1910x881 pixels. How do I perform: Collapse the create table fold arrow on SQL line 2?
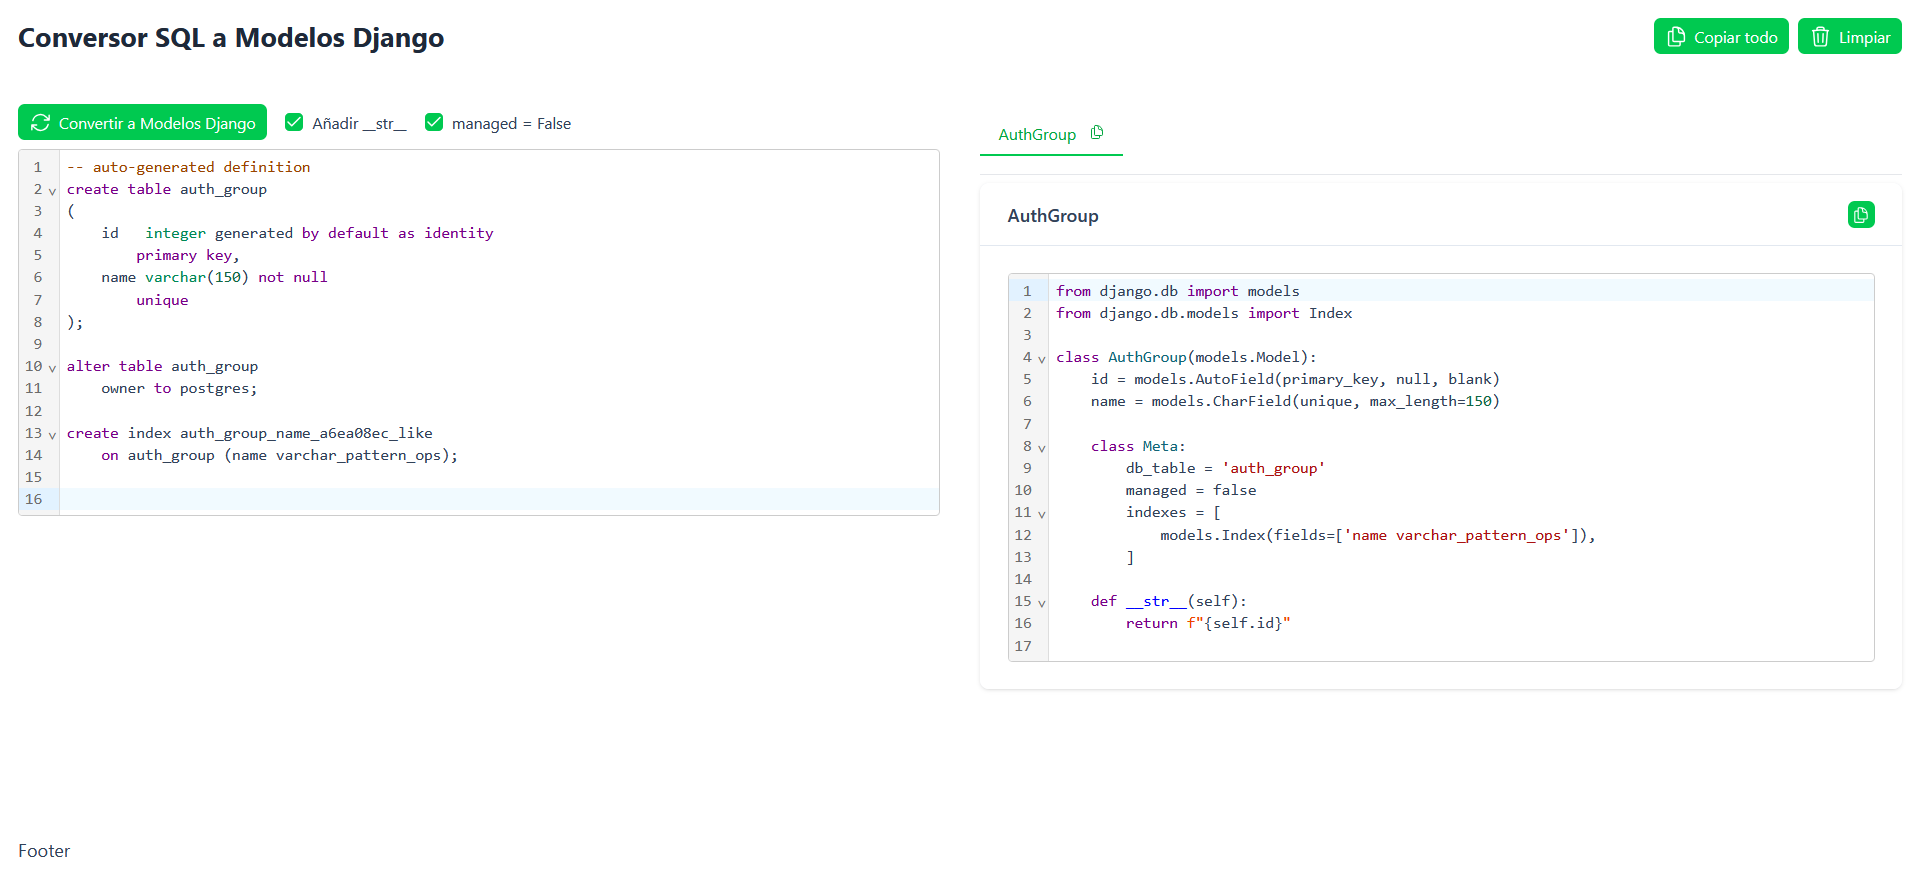click(52, 191)
